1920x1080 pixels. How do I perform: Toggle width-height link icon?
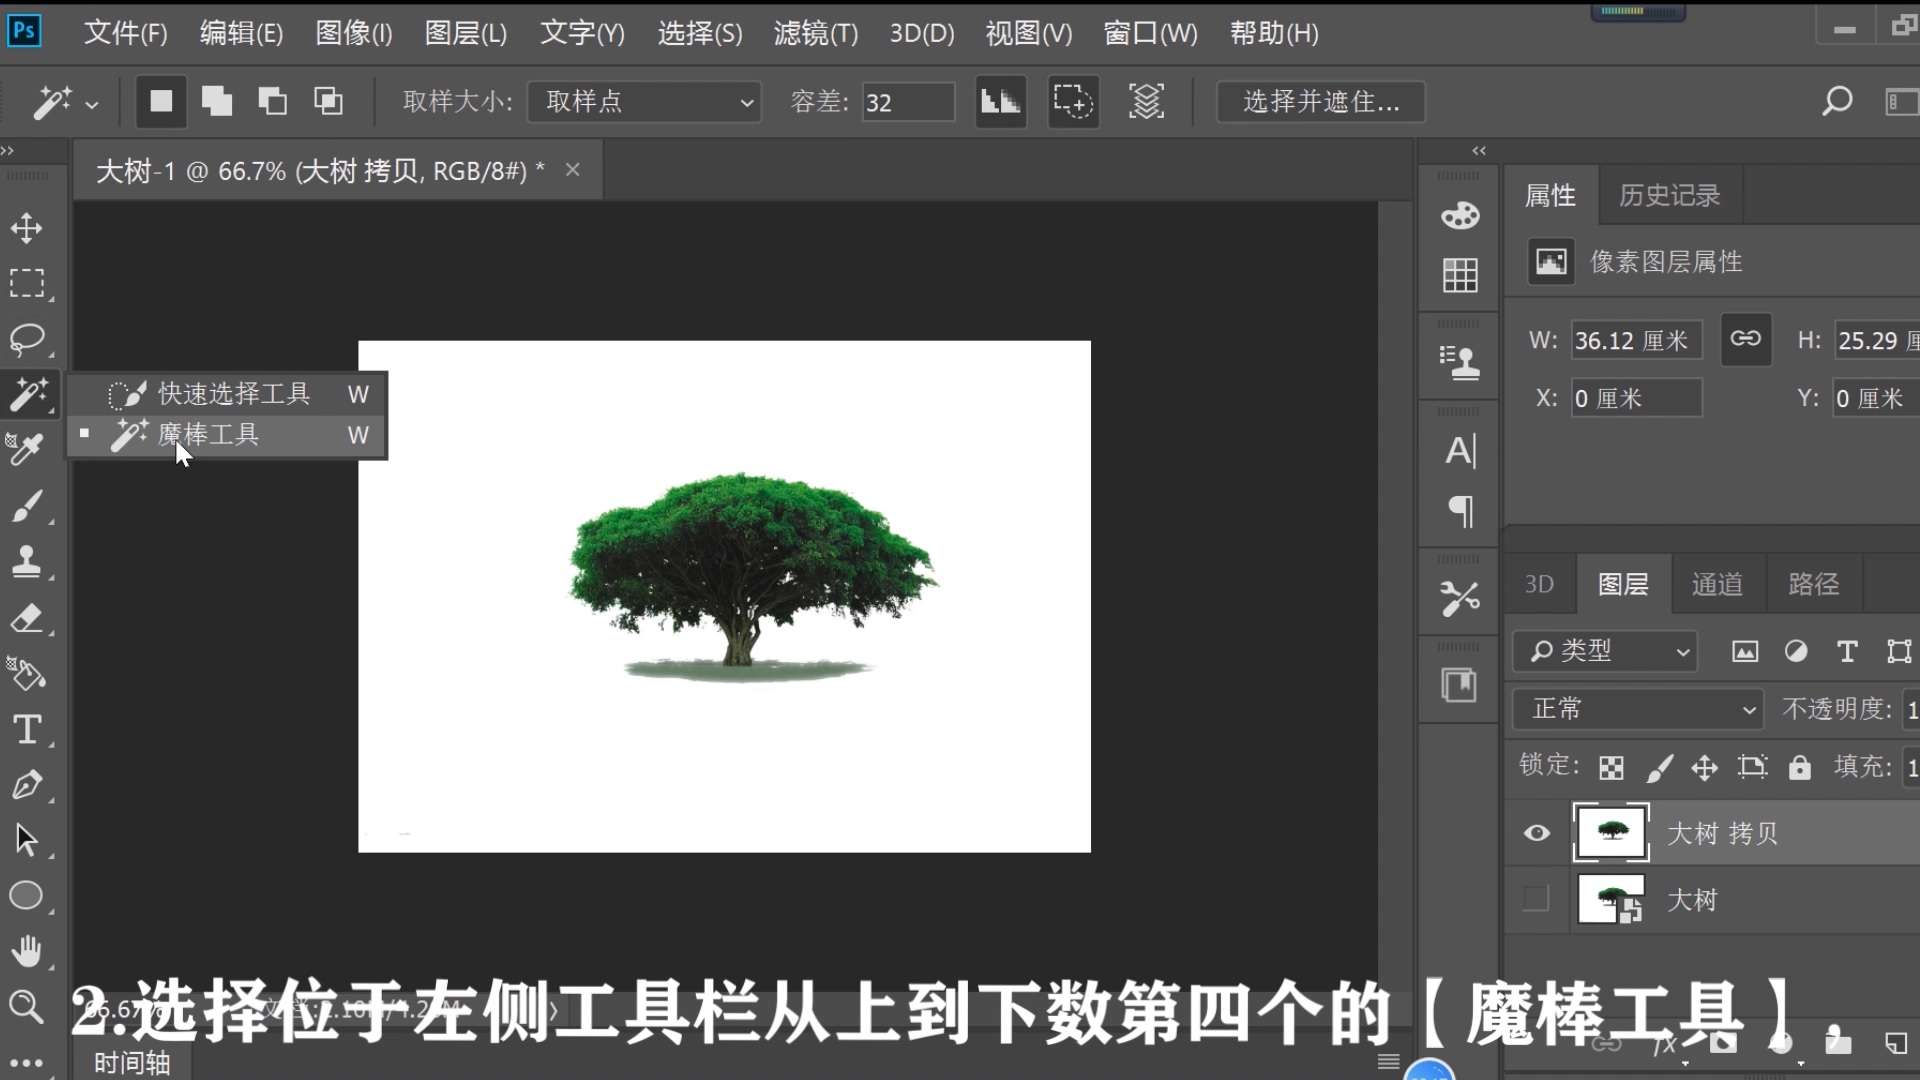click(1746, 339)
